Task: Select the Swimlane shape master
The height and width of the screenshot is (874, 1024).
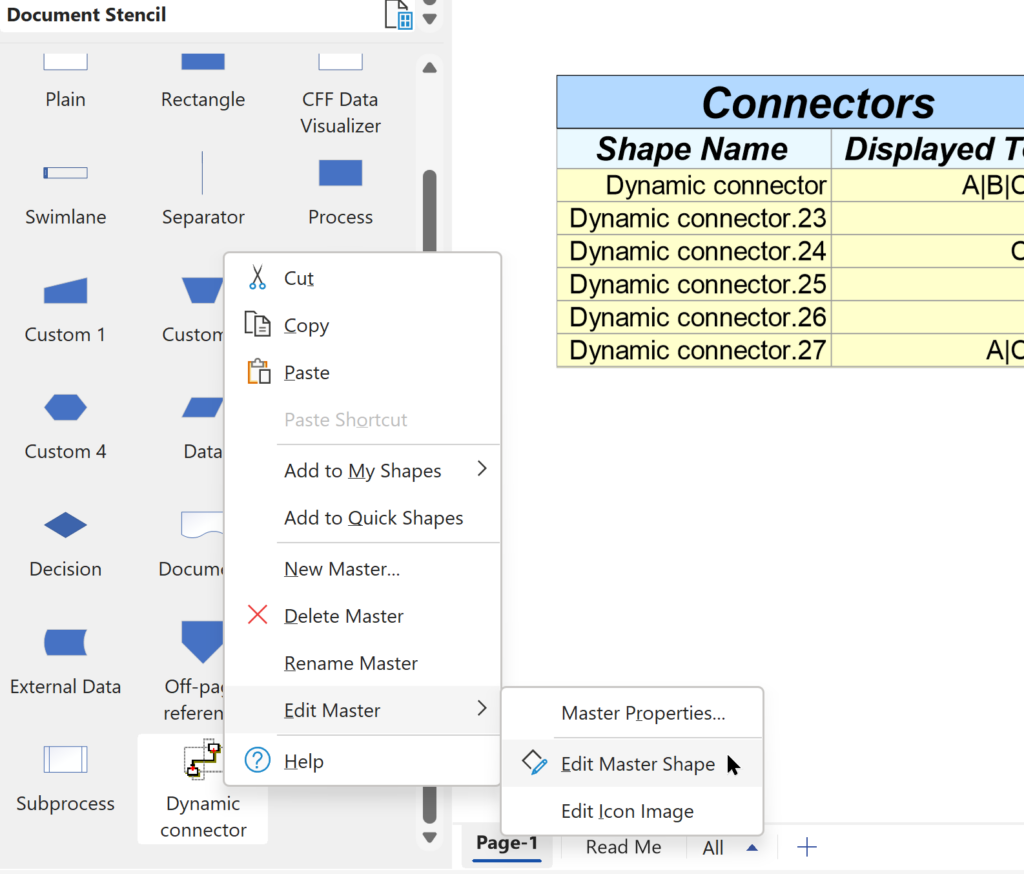Action: 64,172
